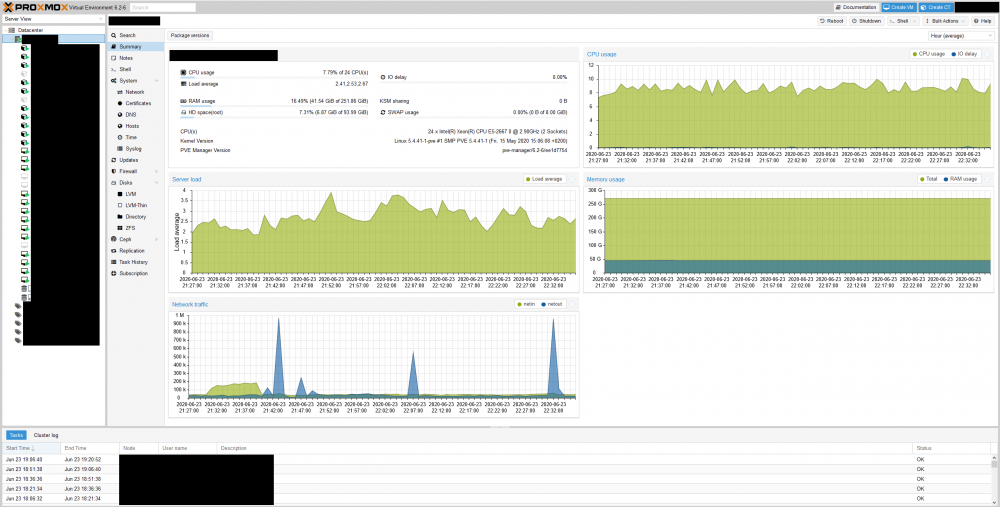Open DNS configuration
Image resolution: width=1000 pixels, height=507 pixels.
pos(131,115)
